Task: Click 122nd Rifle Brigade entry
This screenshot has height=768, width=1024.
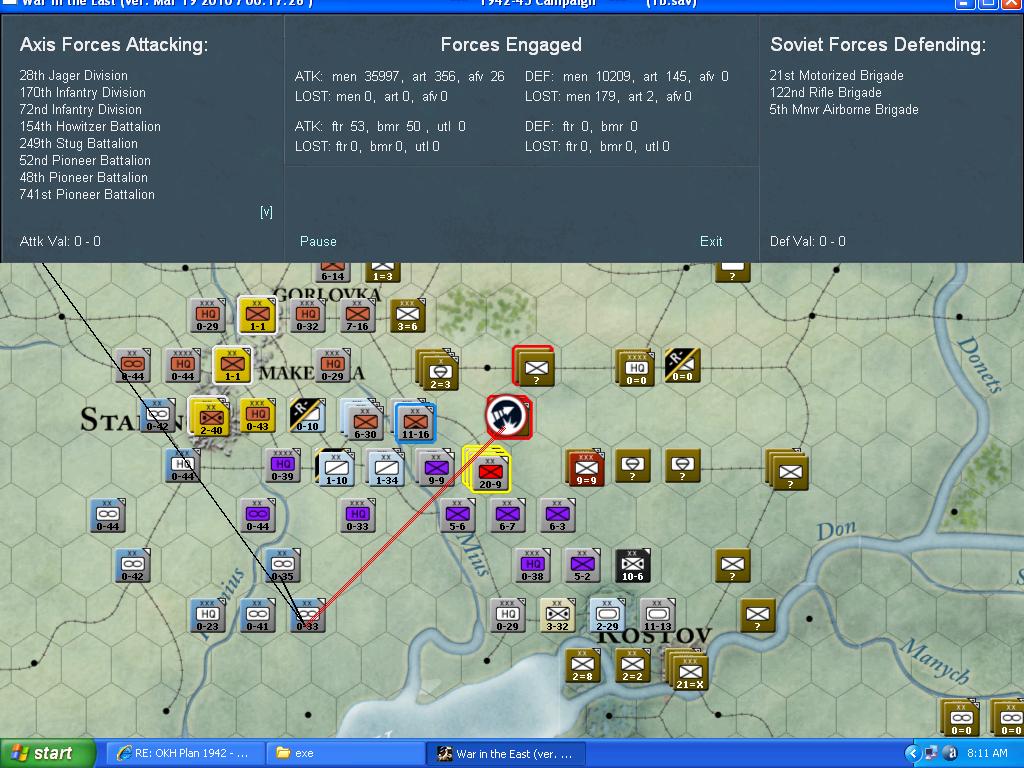Action: pos(825,93)
